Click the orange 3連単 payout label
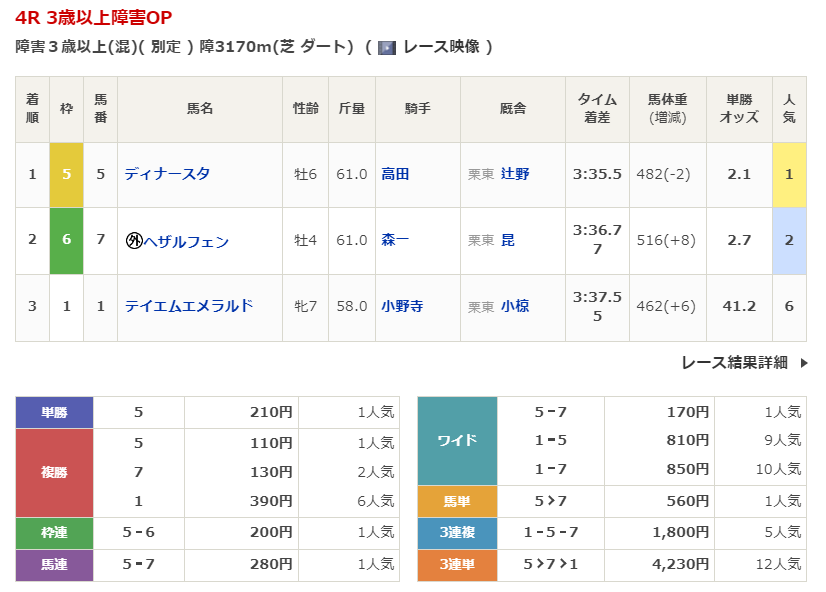826x592 pixels. [457, 564]
